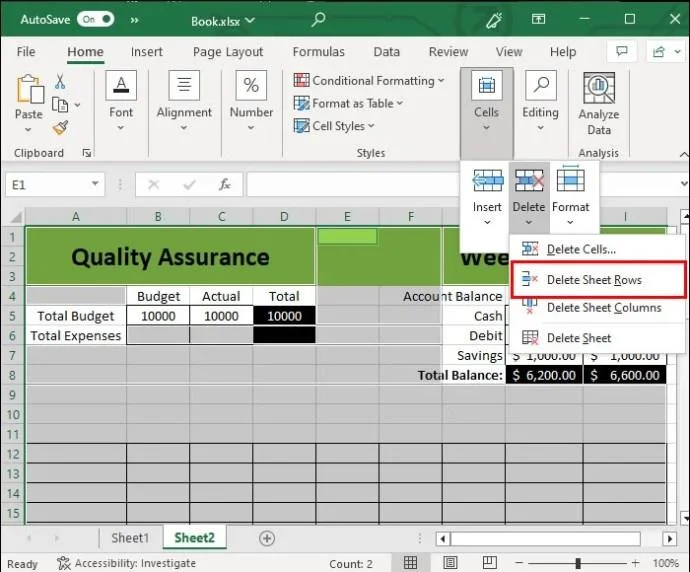Click the Paste clipboard icon
Image resolution: width=690 pixels, height=572 pixels.
[x=29, y=92]
